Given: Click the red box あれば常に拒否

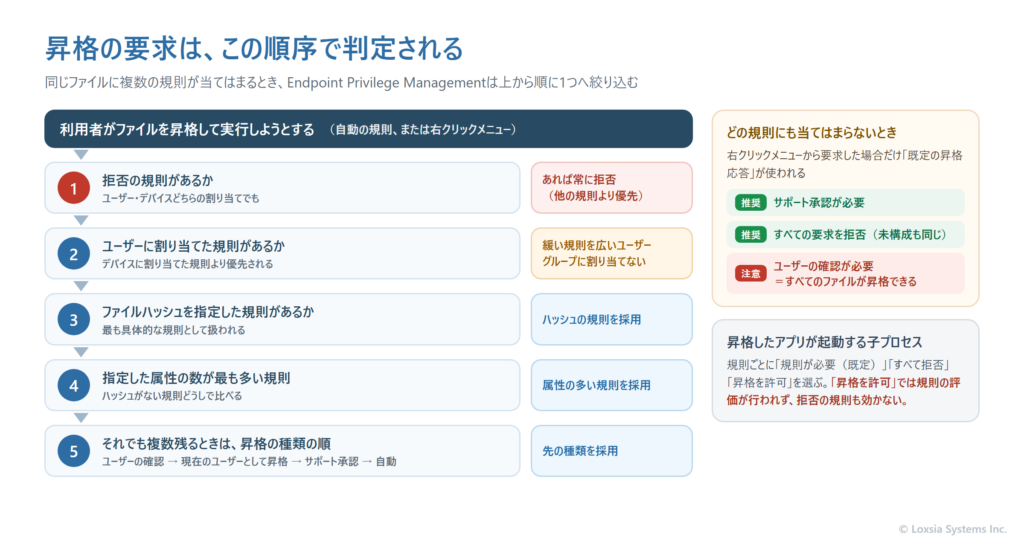Looking at the screenshot, I should [611, 188].
